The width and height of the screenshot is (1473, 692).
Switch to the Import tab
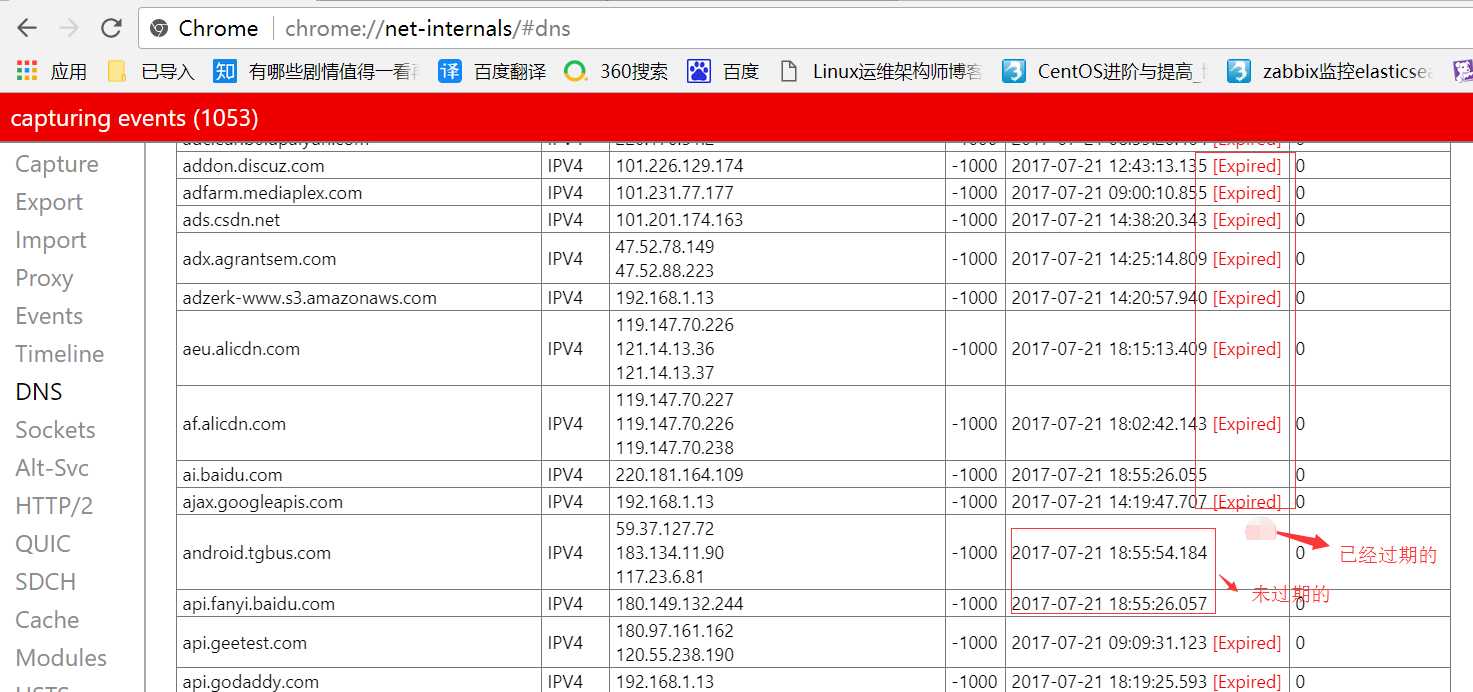[51, 240]
